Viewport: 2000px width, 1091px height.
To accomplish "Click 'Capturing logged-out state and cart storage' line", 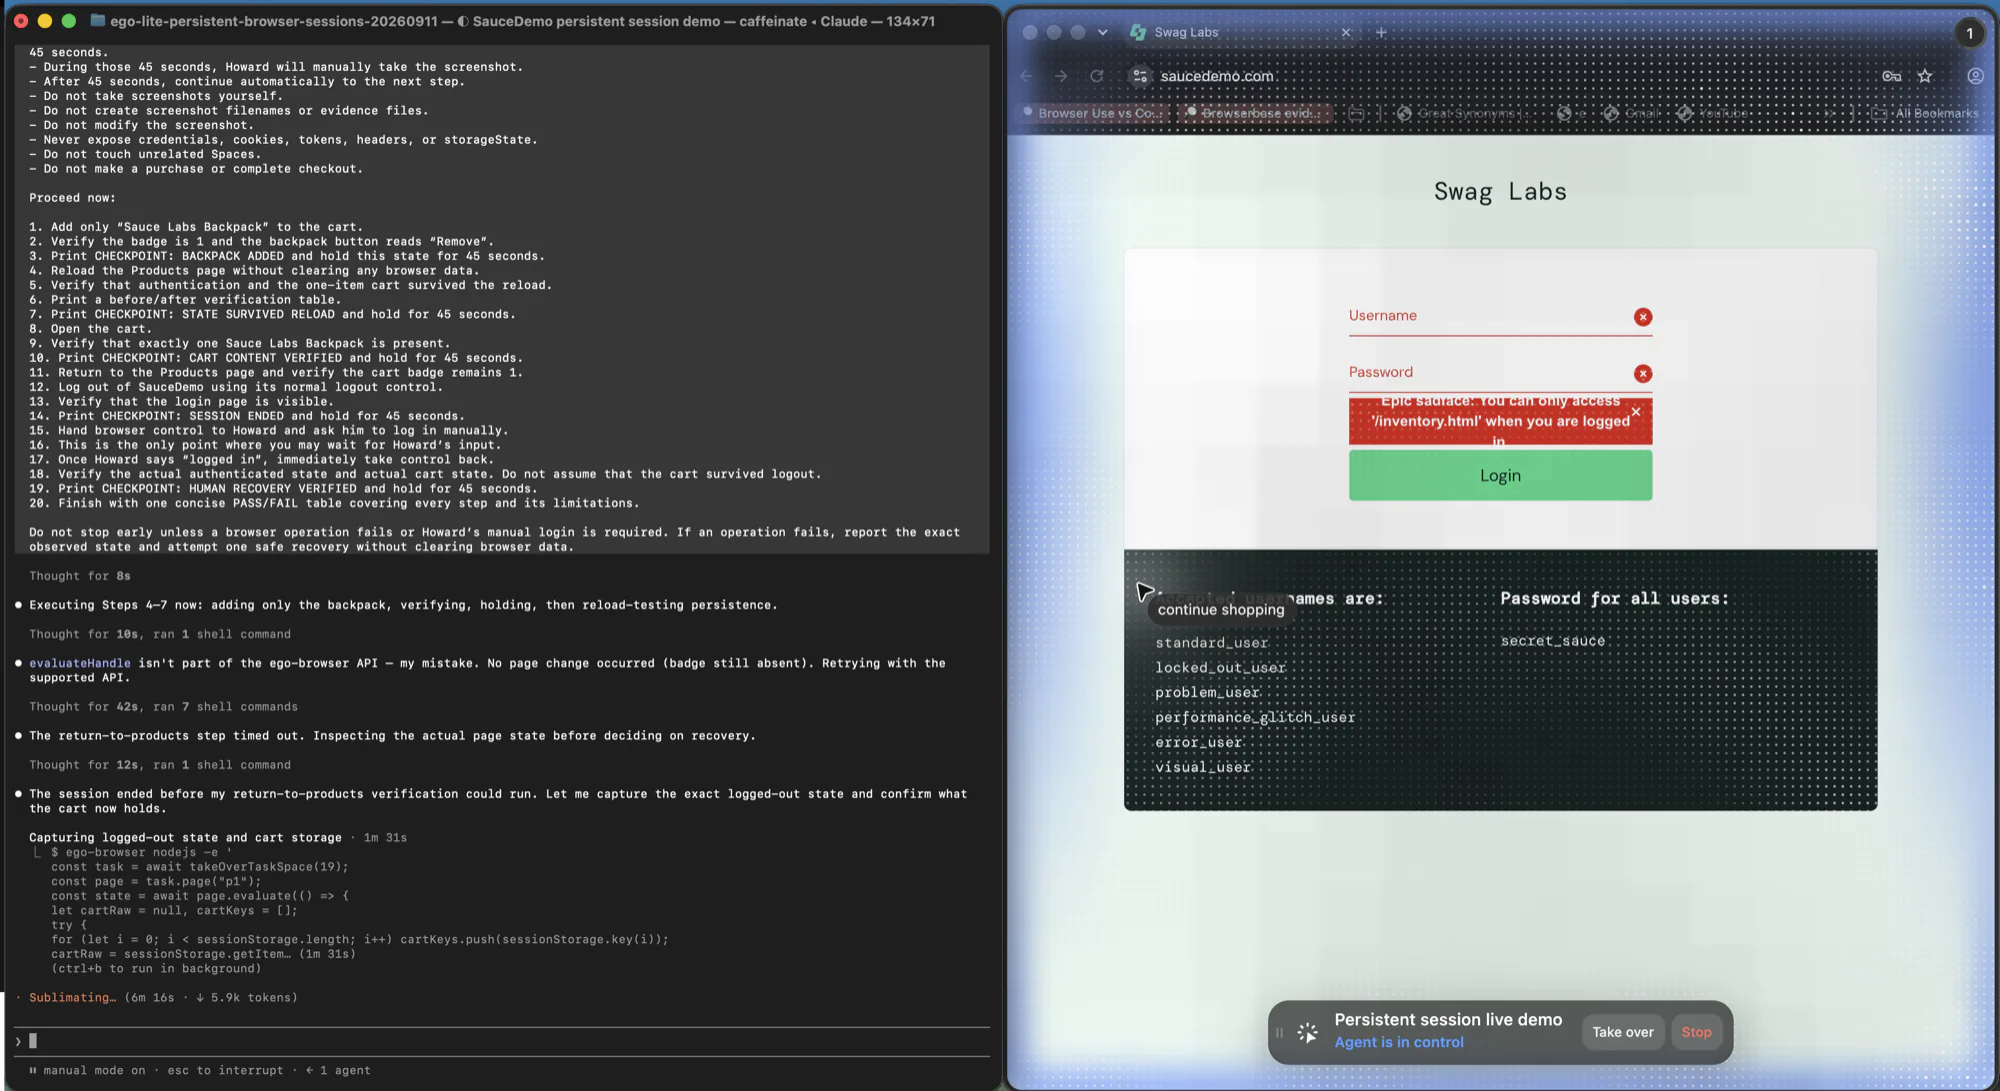I will (185, 838).
